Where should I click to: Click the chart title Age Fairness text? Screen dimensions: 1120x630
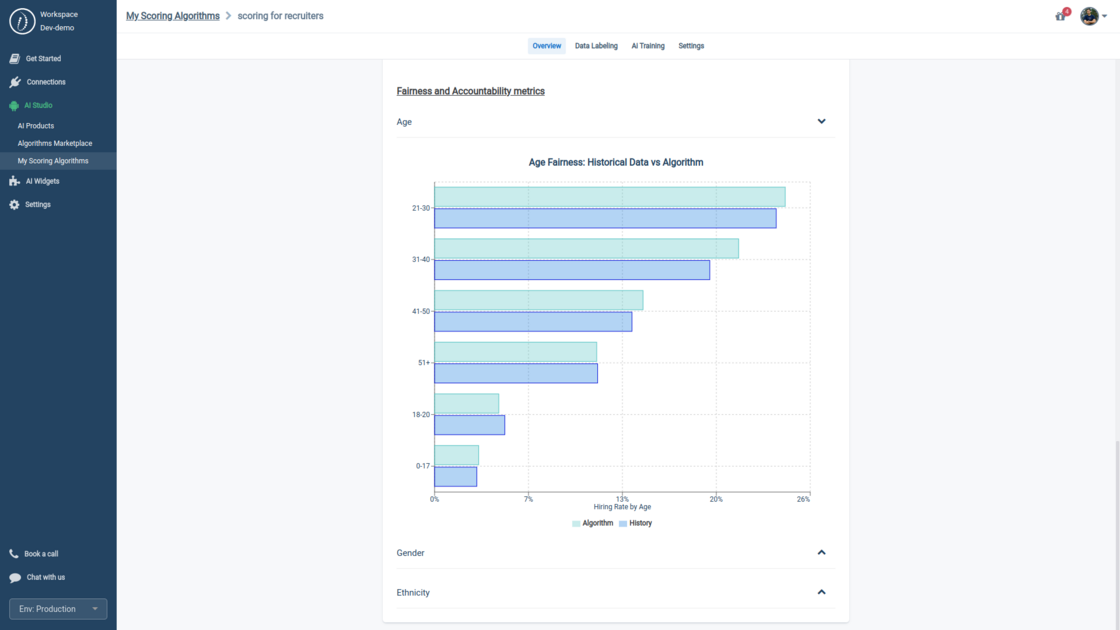tap(616, 162)
